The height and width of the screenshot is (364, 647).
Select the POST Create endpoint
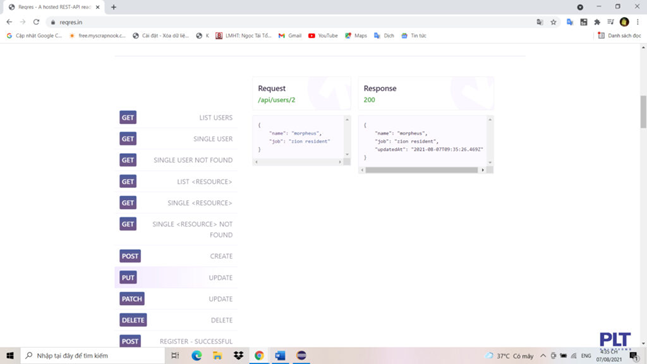click(176, 256)
